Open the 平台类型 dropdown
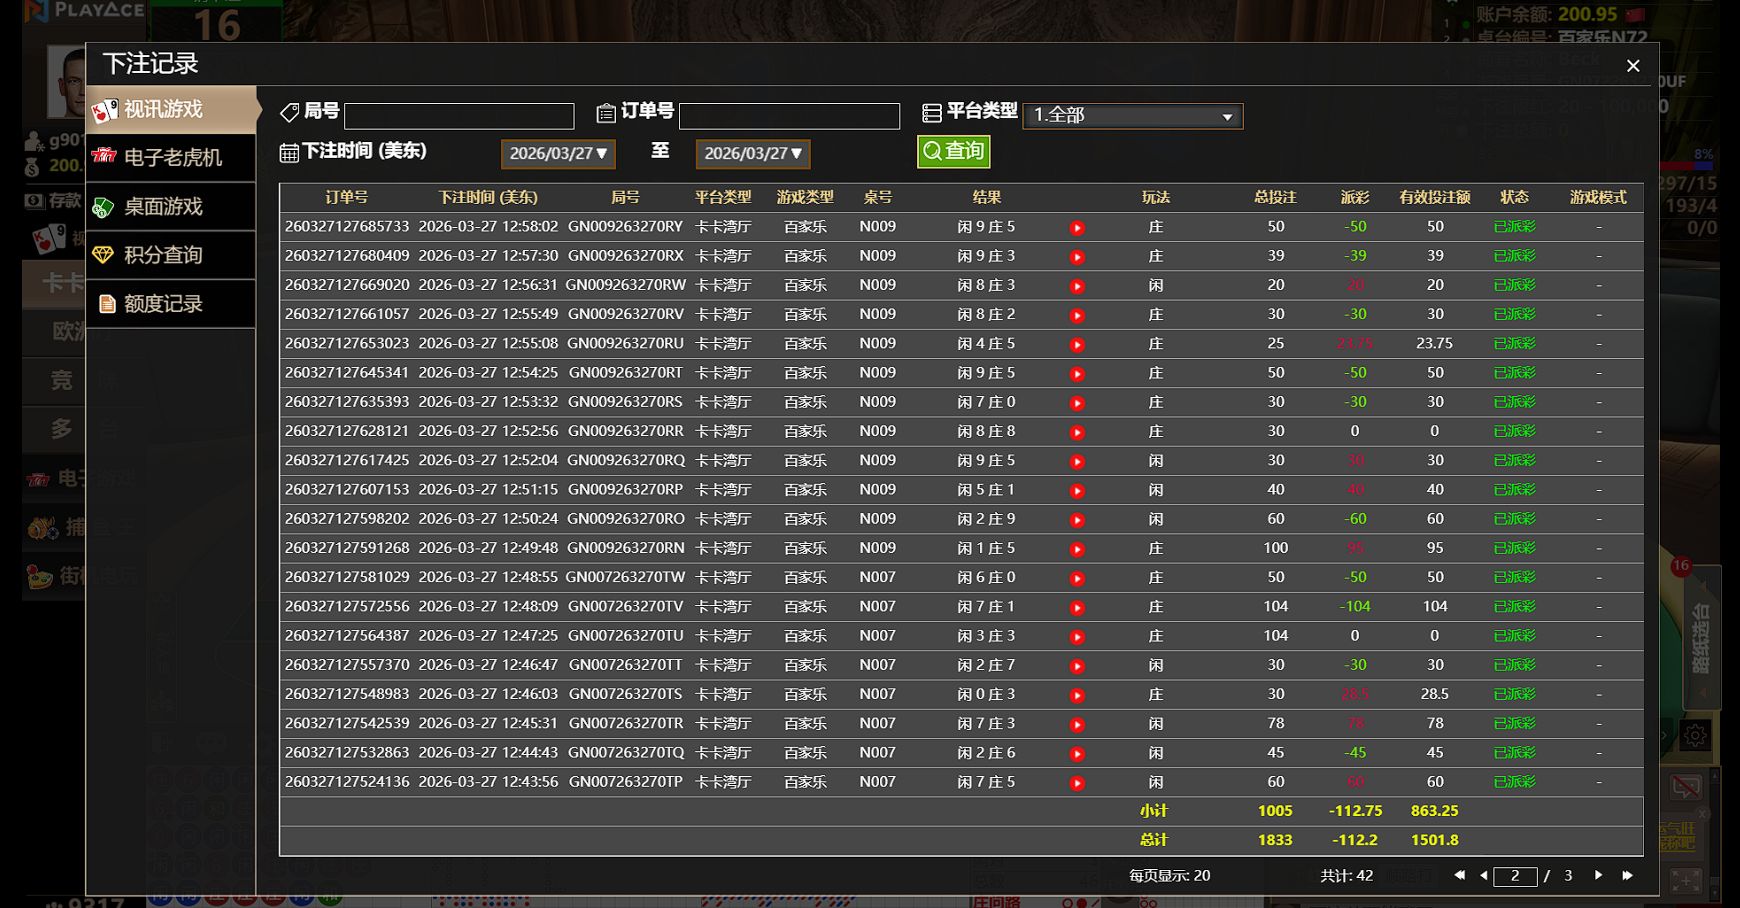The height and width of the screenshot is (908, 1740). pyautogui.click(x=1132, y=116)
